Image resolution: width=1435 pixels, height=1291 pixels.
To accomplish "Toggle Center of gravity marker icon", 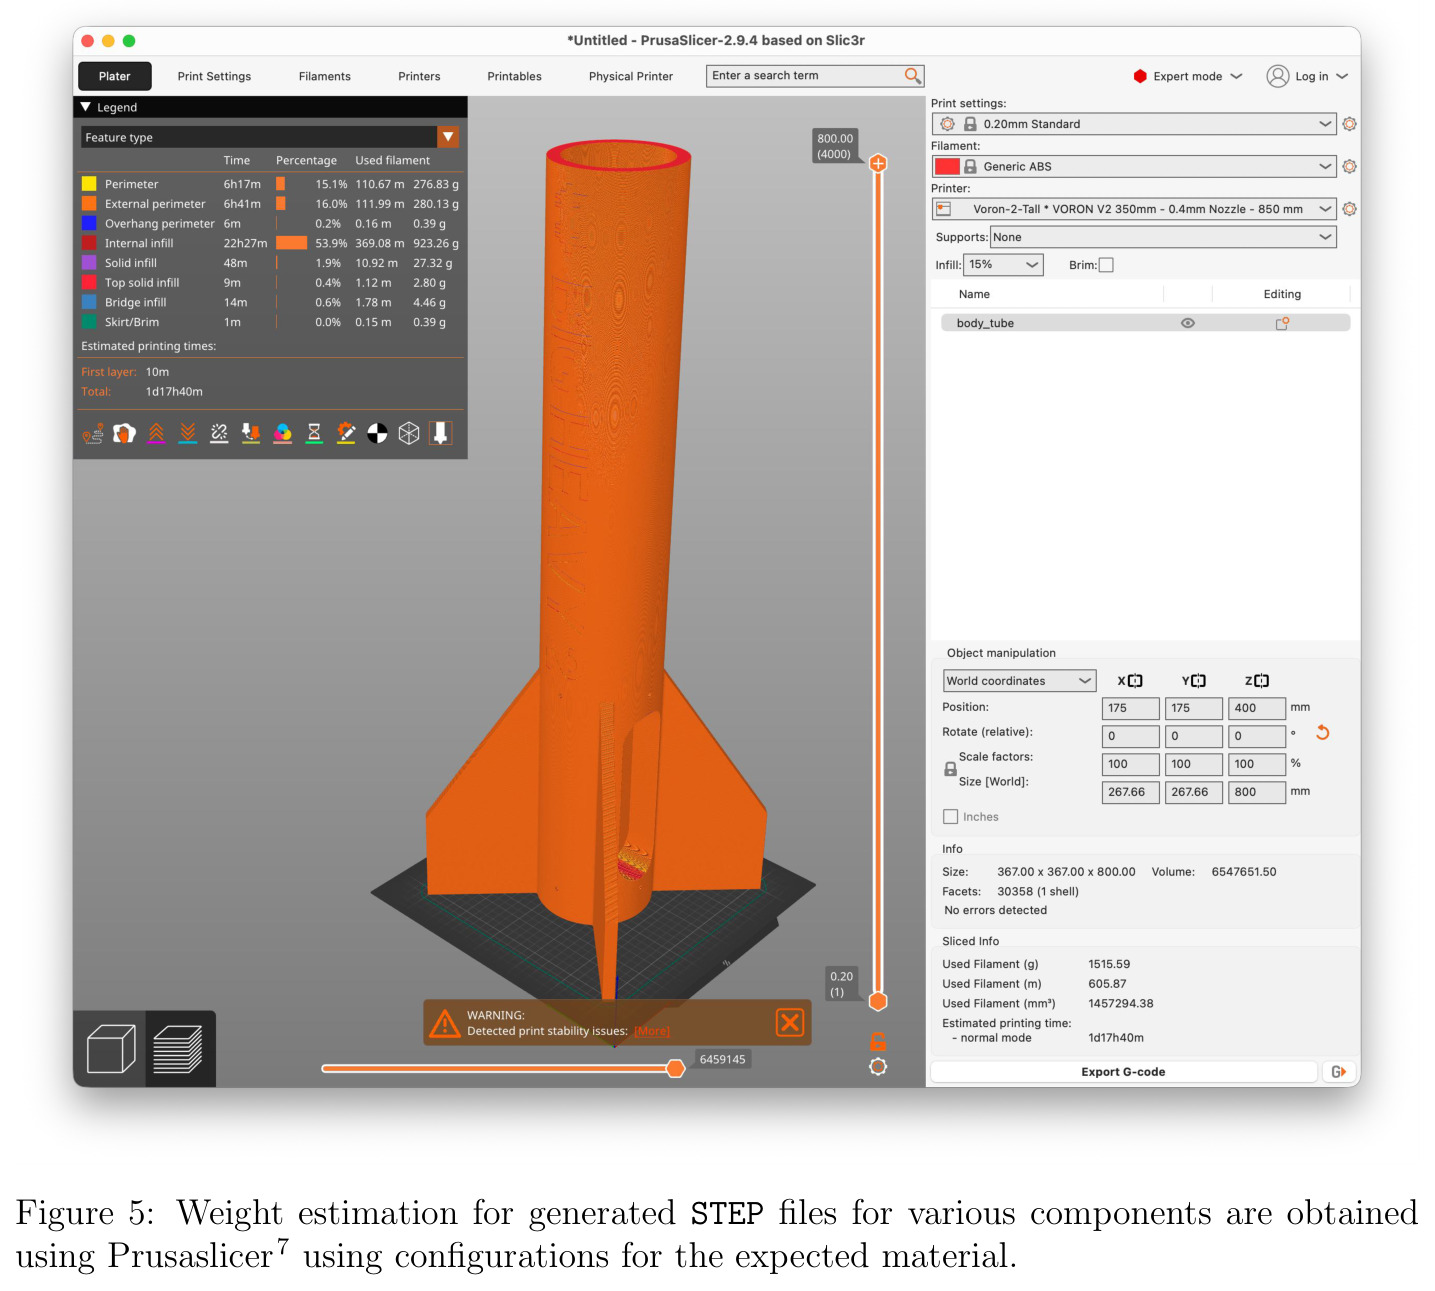I will tap(377, 433).
